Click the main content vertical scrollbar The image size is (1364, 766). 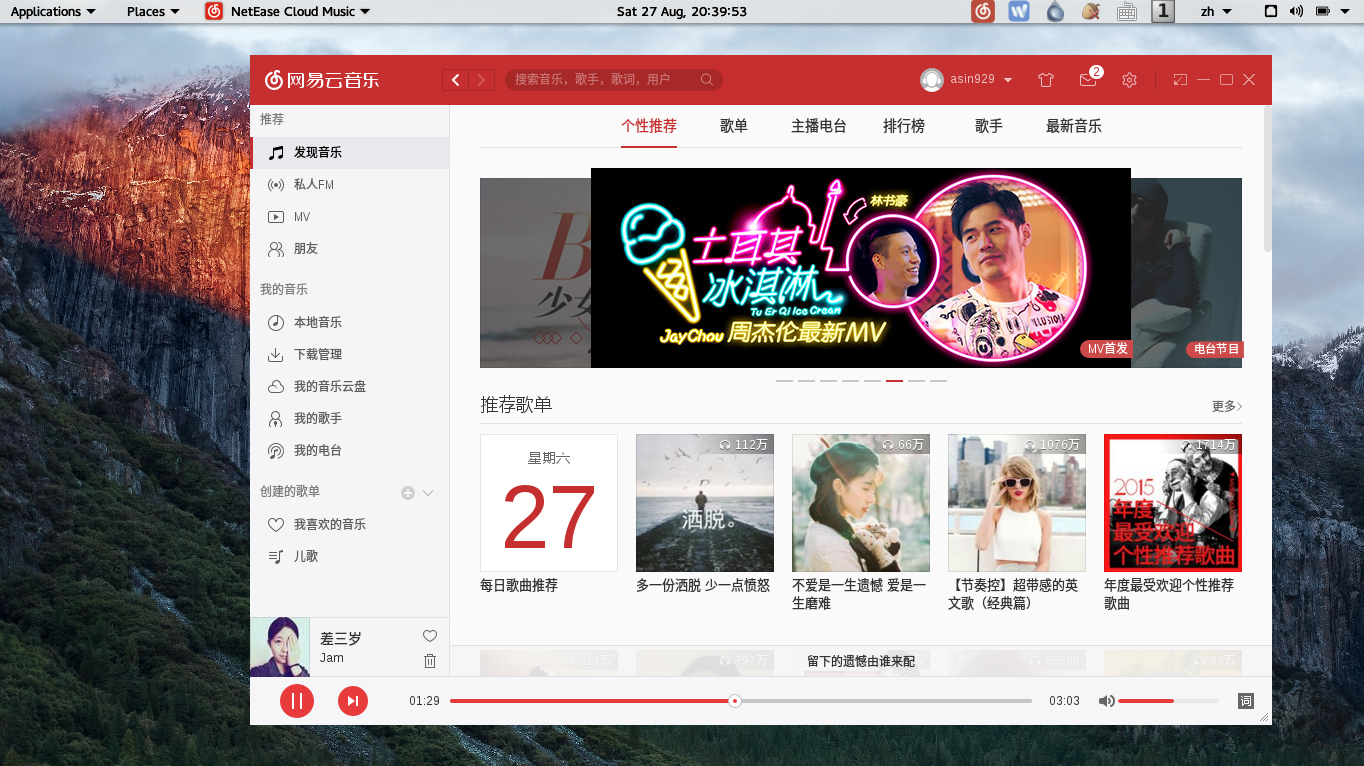point(1268,180)
